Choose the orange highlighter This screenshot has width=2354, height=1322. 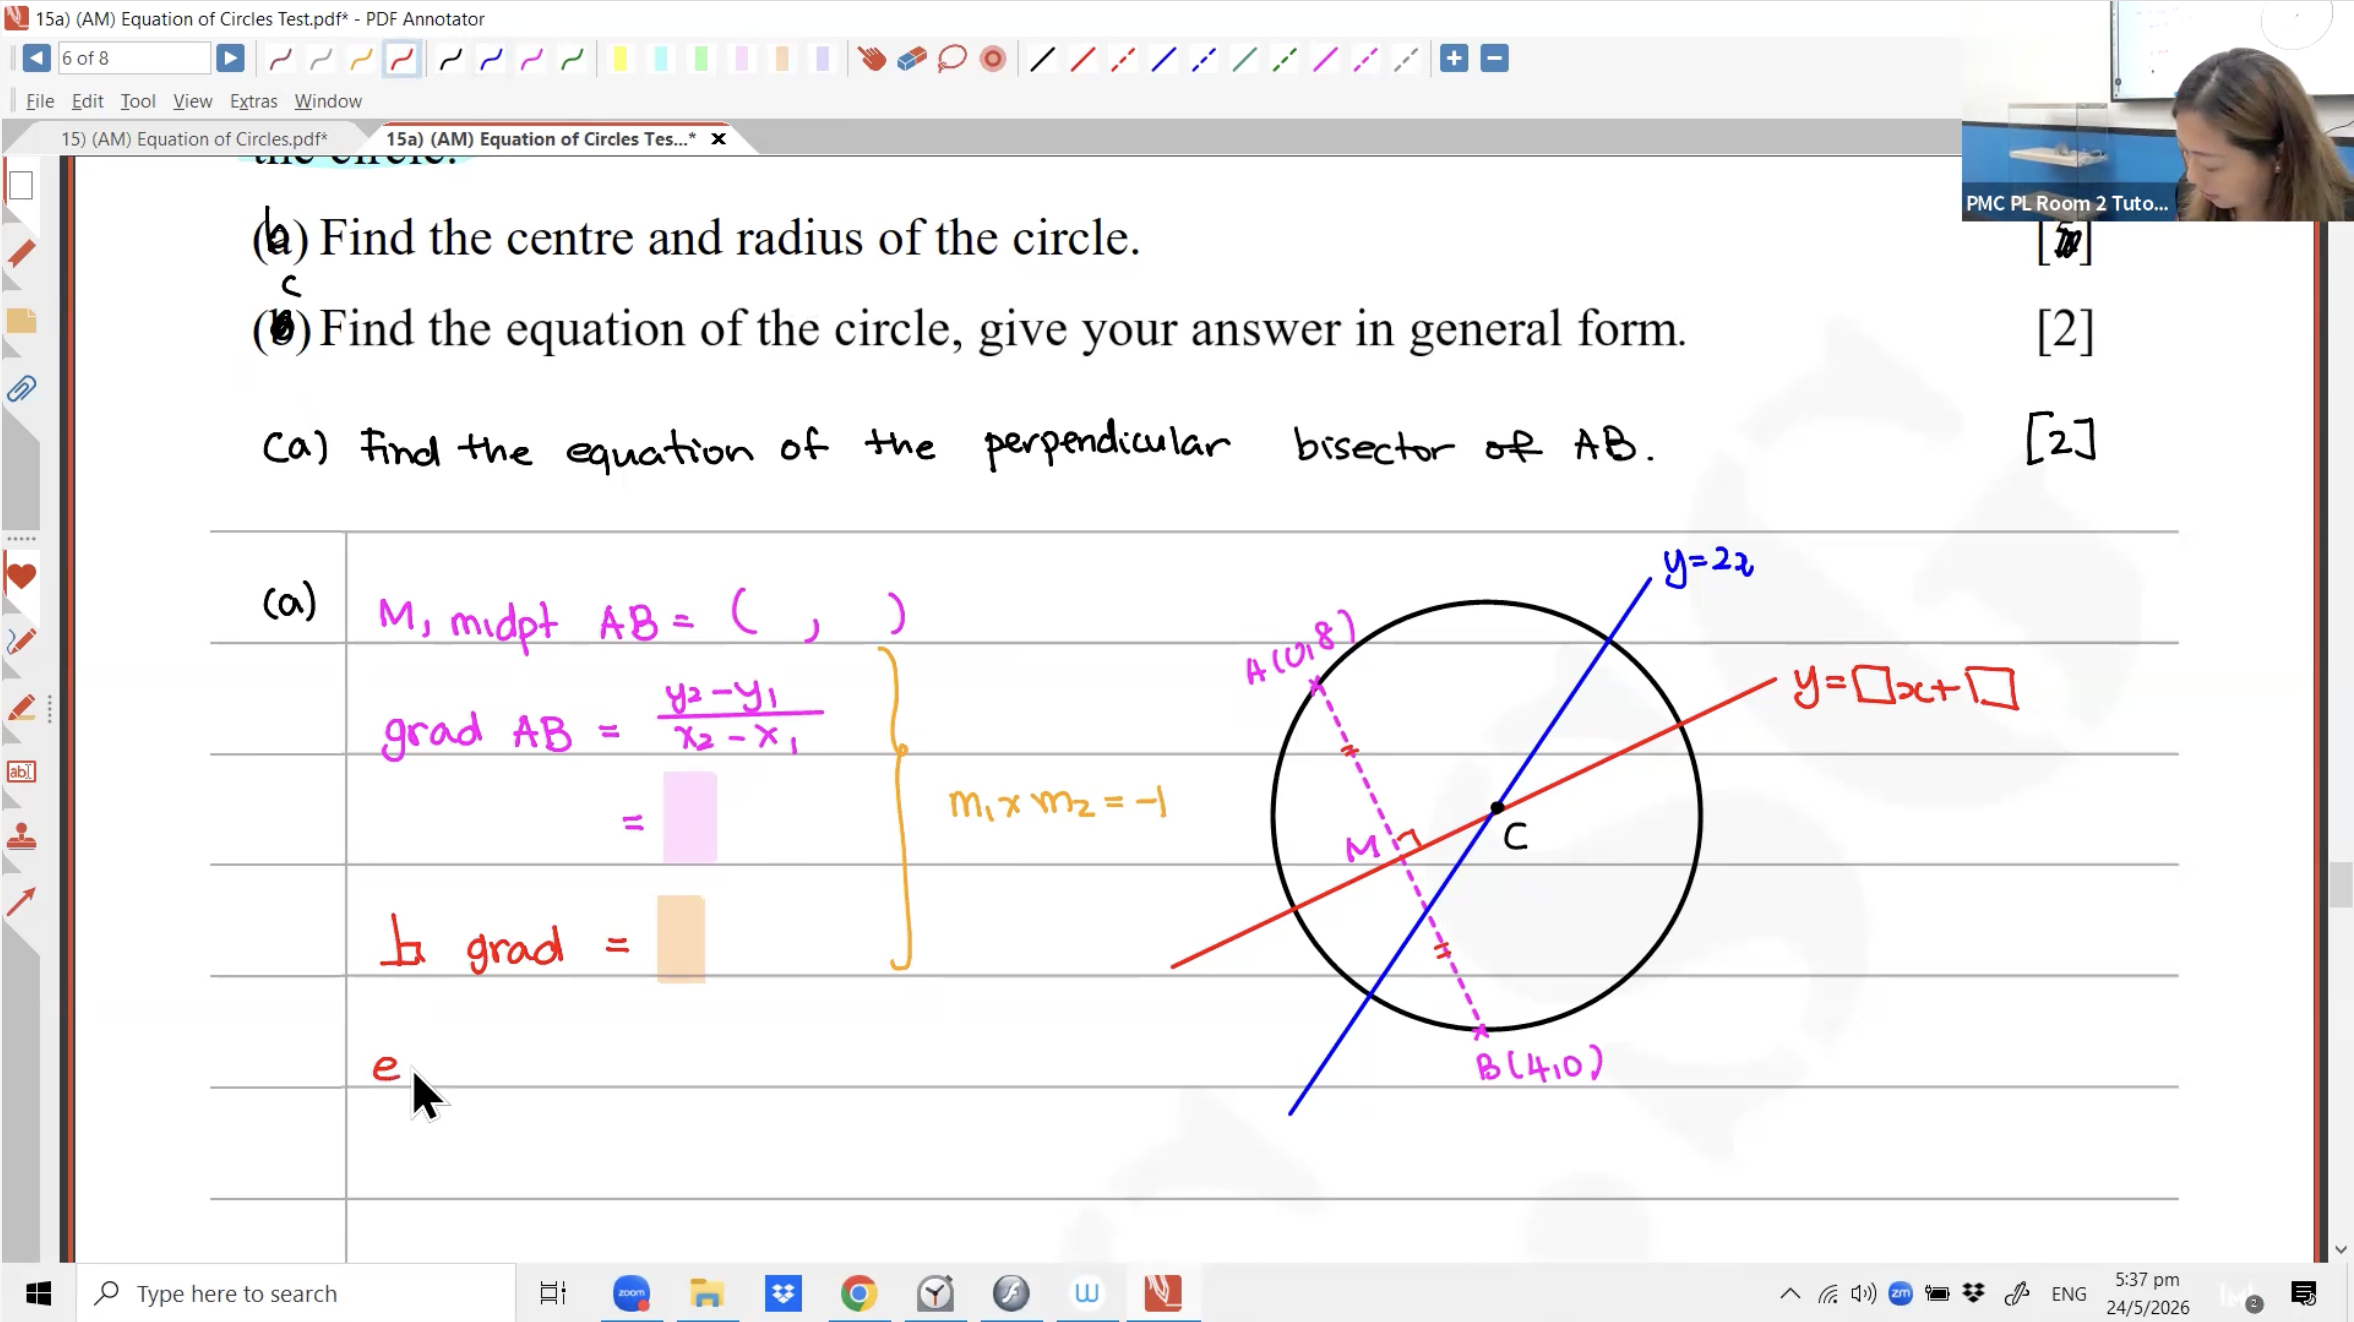click(782, 59)
